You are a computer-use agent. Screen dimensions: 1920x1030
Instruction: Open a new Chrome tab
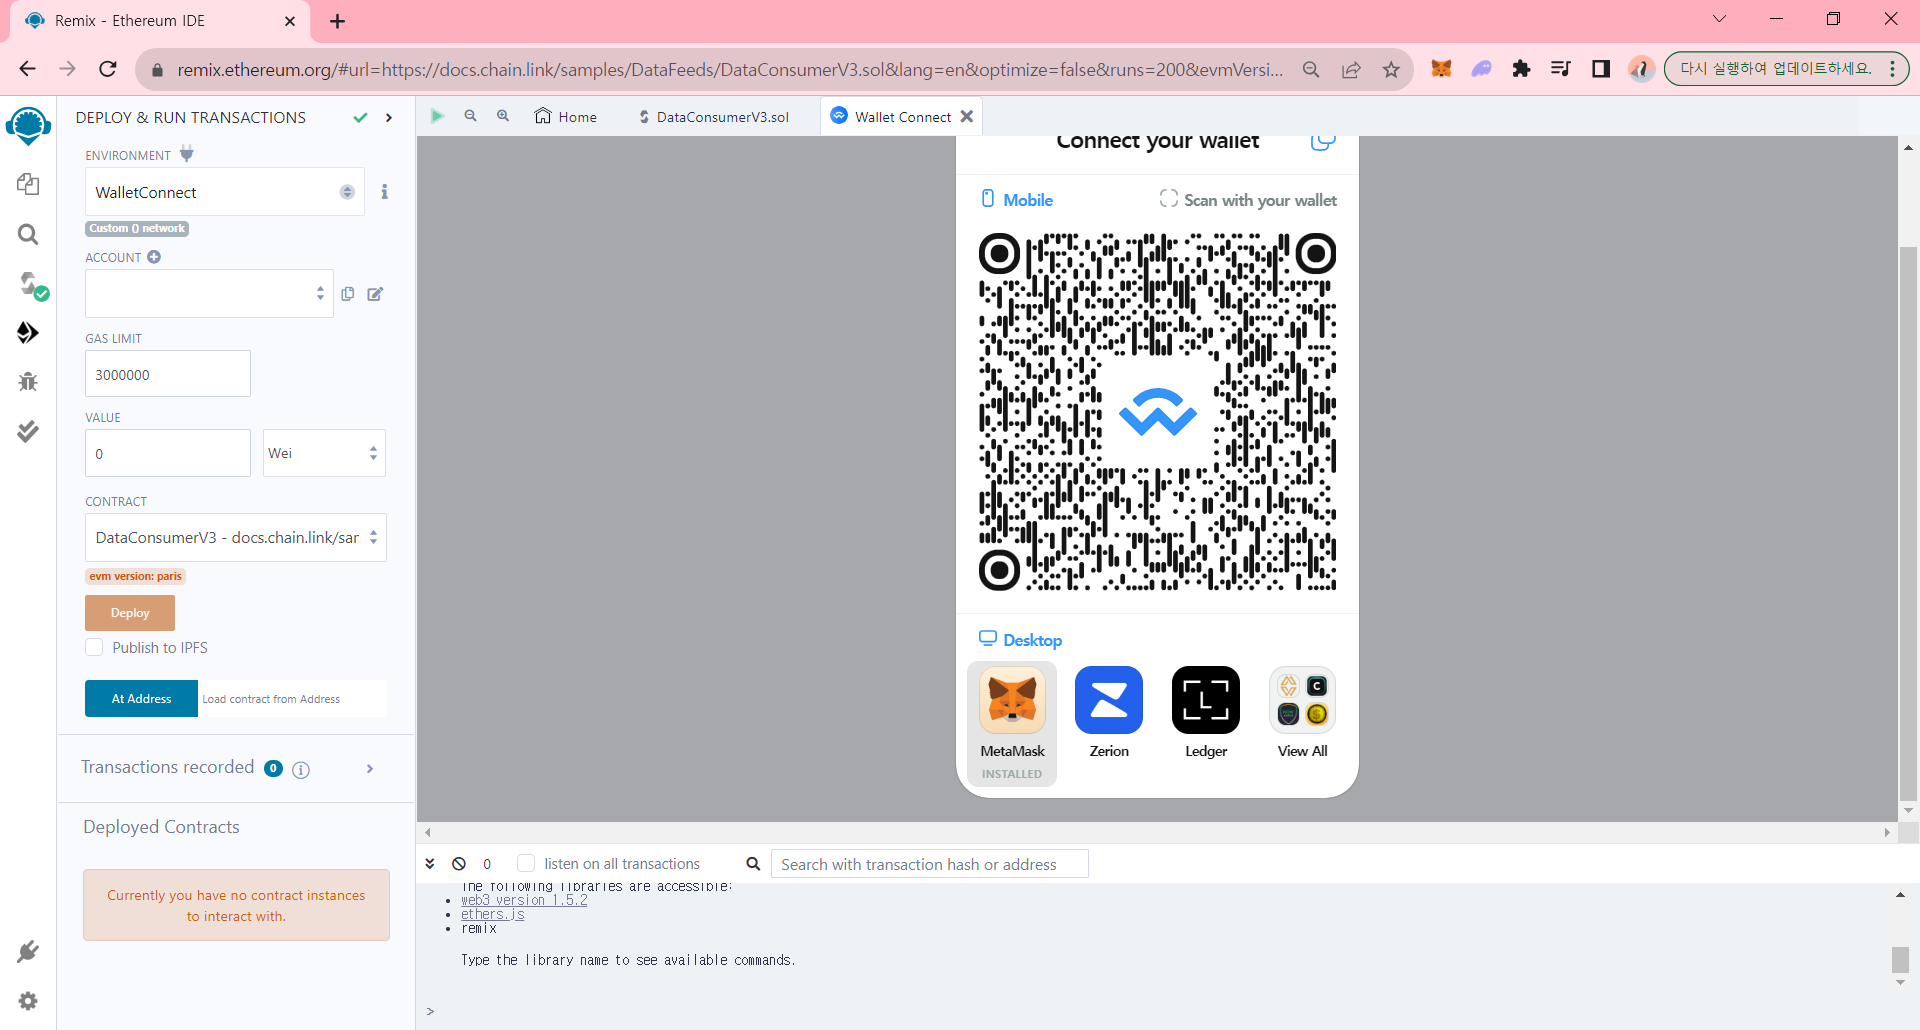pos(337,21)
